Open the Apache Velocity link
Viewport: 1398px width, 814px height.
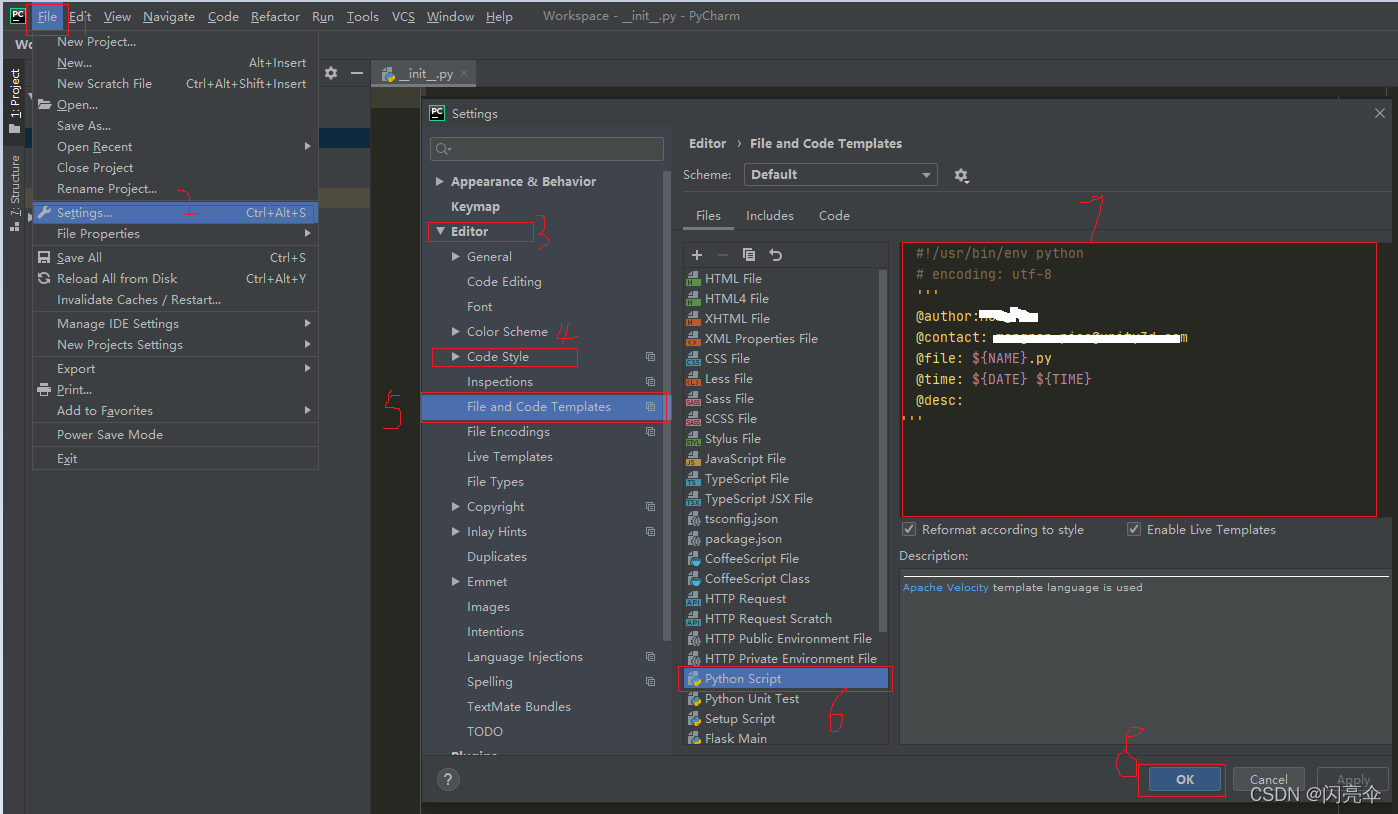coord(945,588)
